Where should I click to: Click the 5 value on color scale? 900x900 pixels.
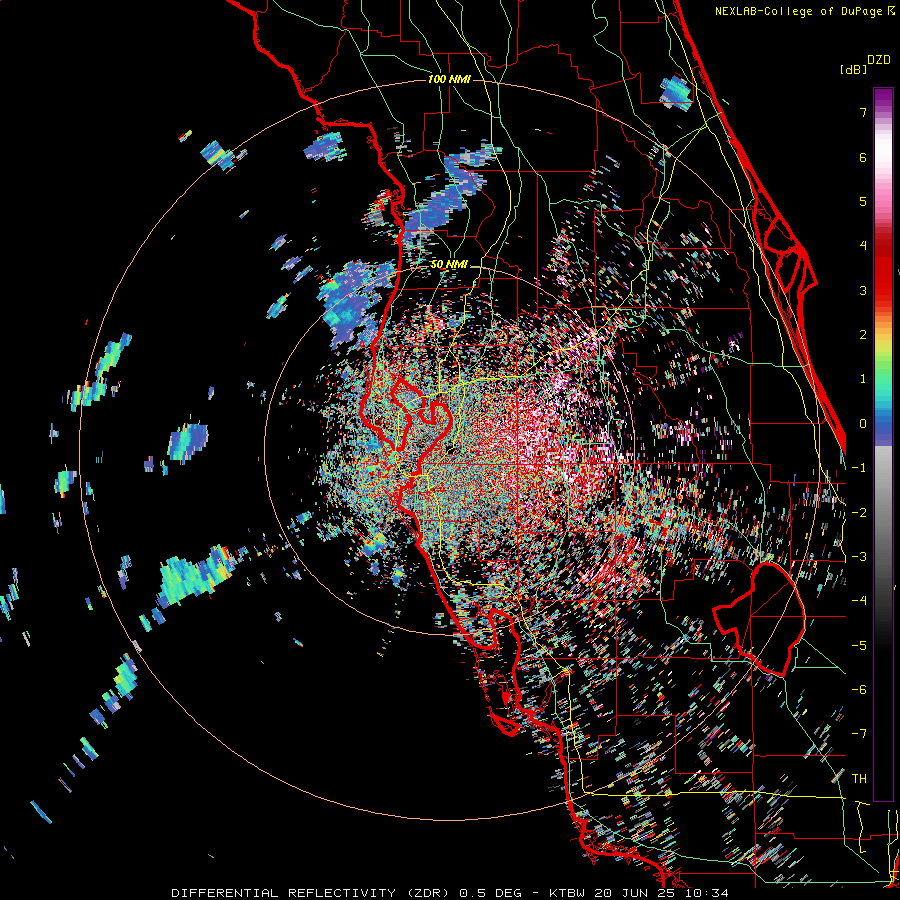[863, 201]
